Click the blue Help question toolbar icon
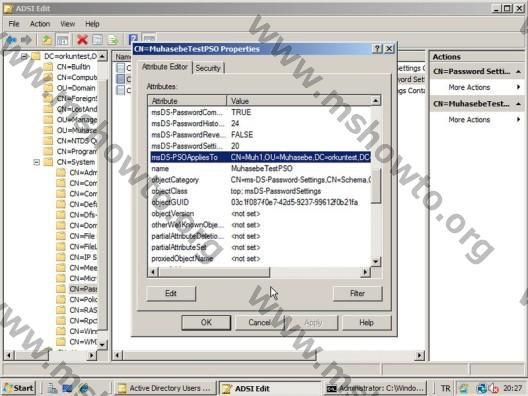 133,40
